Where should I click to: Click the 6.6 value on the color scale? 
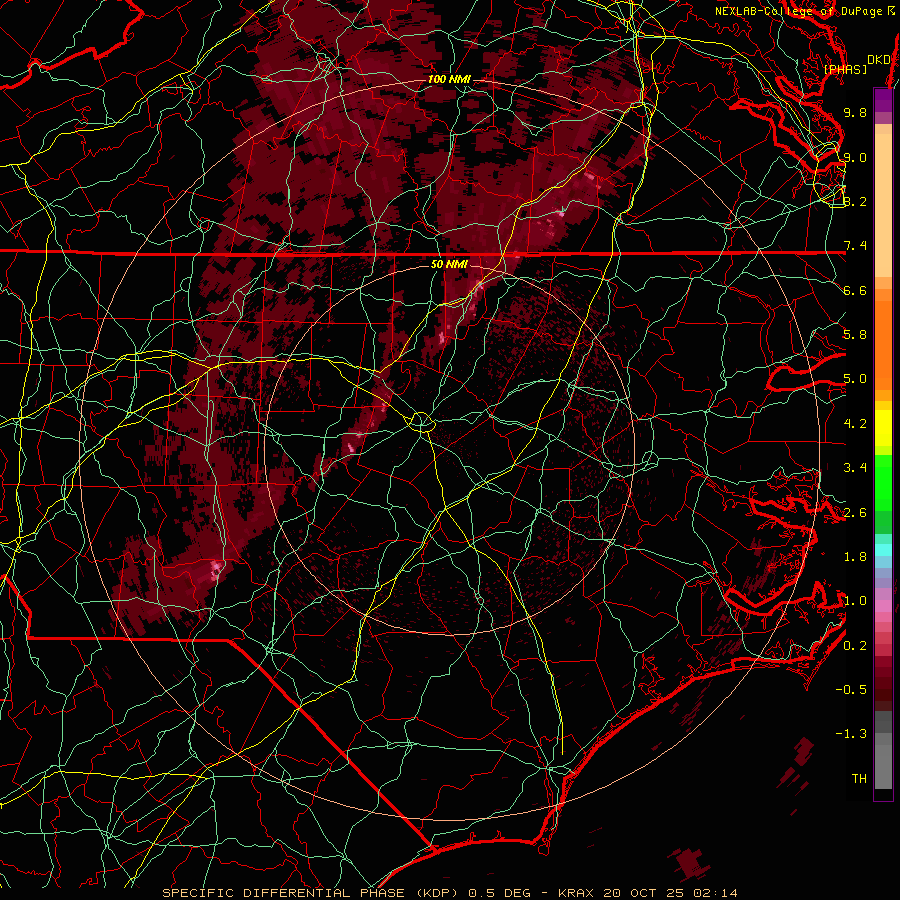pyautogui.click(x=855, y=290)
